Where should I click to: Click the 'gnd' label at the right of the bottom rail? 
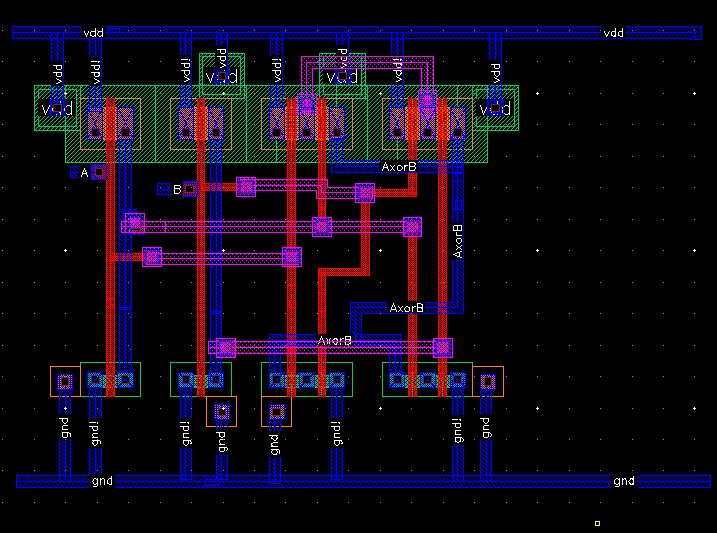click(x=624, y=481)
